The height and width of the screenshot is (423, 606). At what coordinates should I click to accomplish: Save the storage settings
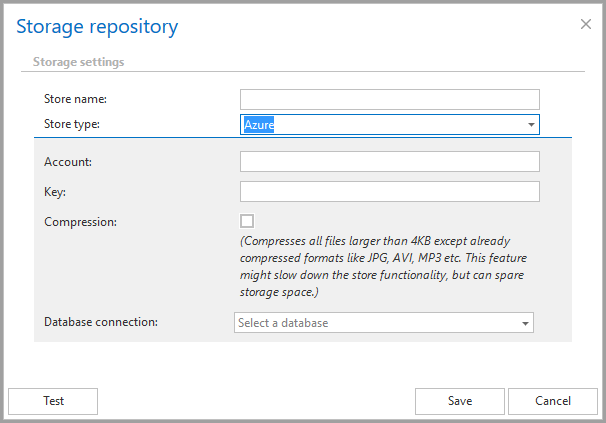(459, 401)
